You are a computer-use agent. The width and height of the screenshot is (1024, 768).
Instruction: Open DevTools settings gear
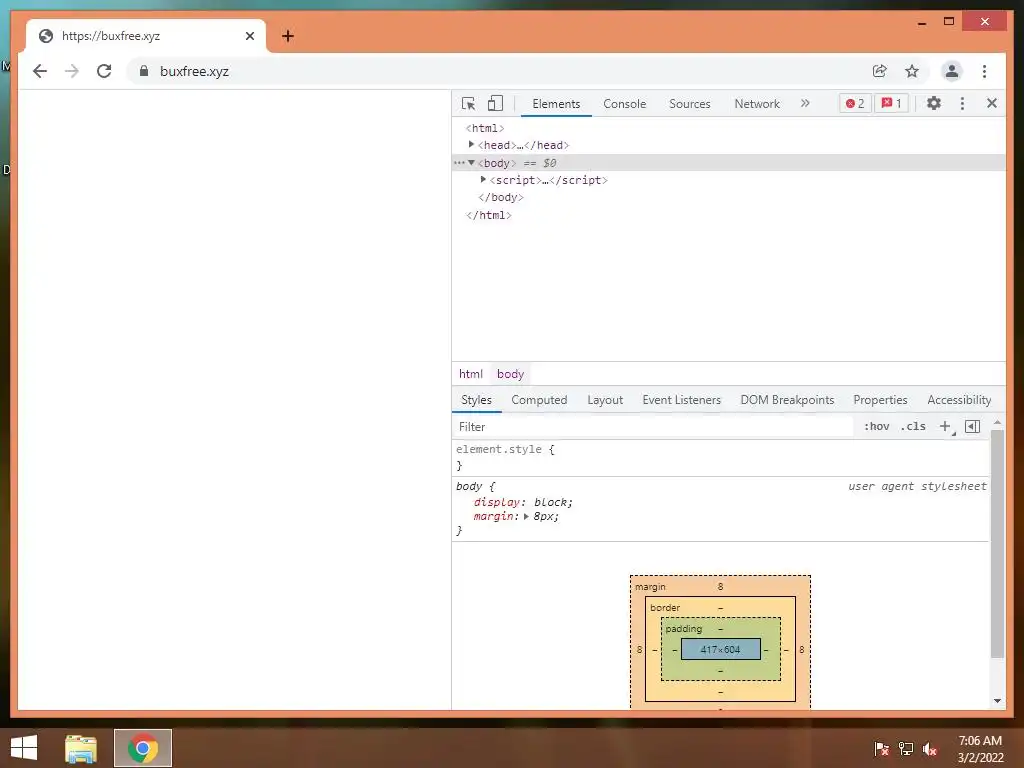934,103
